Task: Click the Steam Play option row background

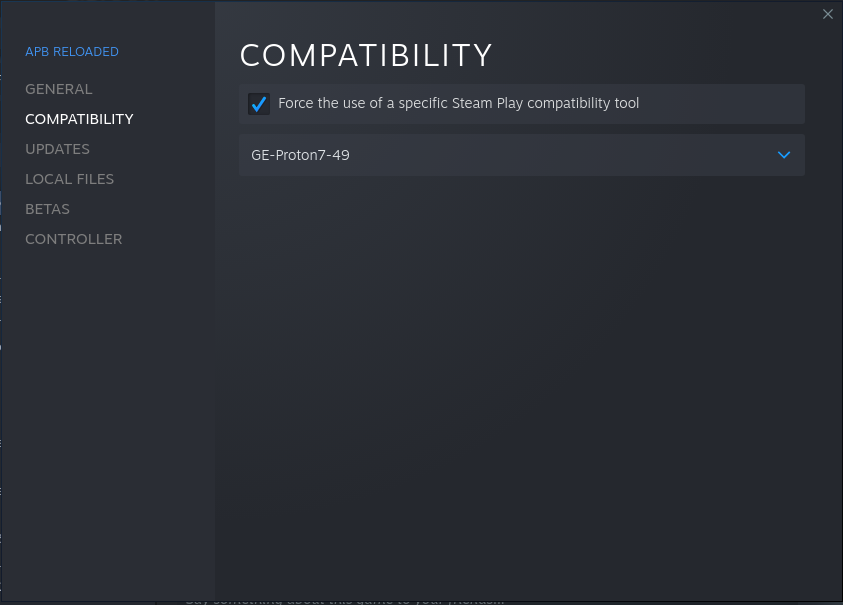Action: coord(720,103)
